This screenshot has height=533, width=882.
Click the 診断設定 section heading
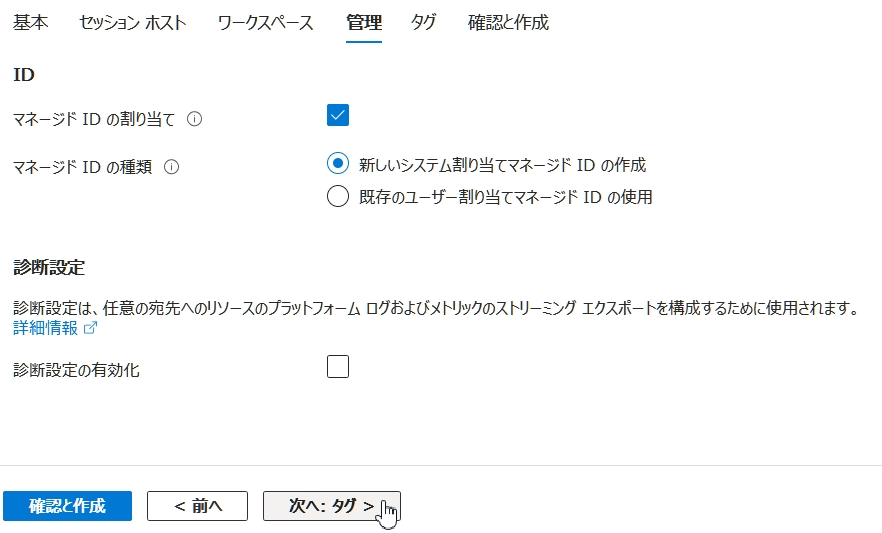[x=49, y=267]
